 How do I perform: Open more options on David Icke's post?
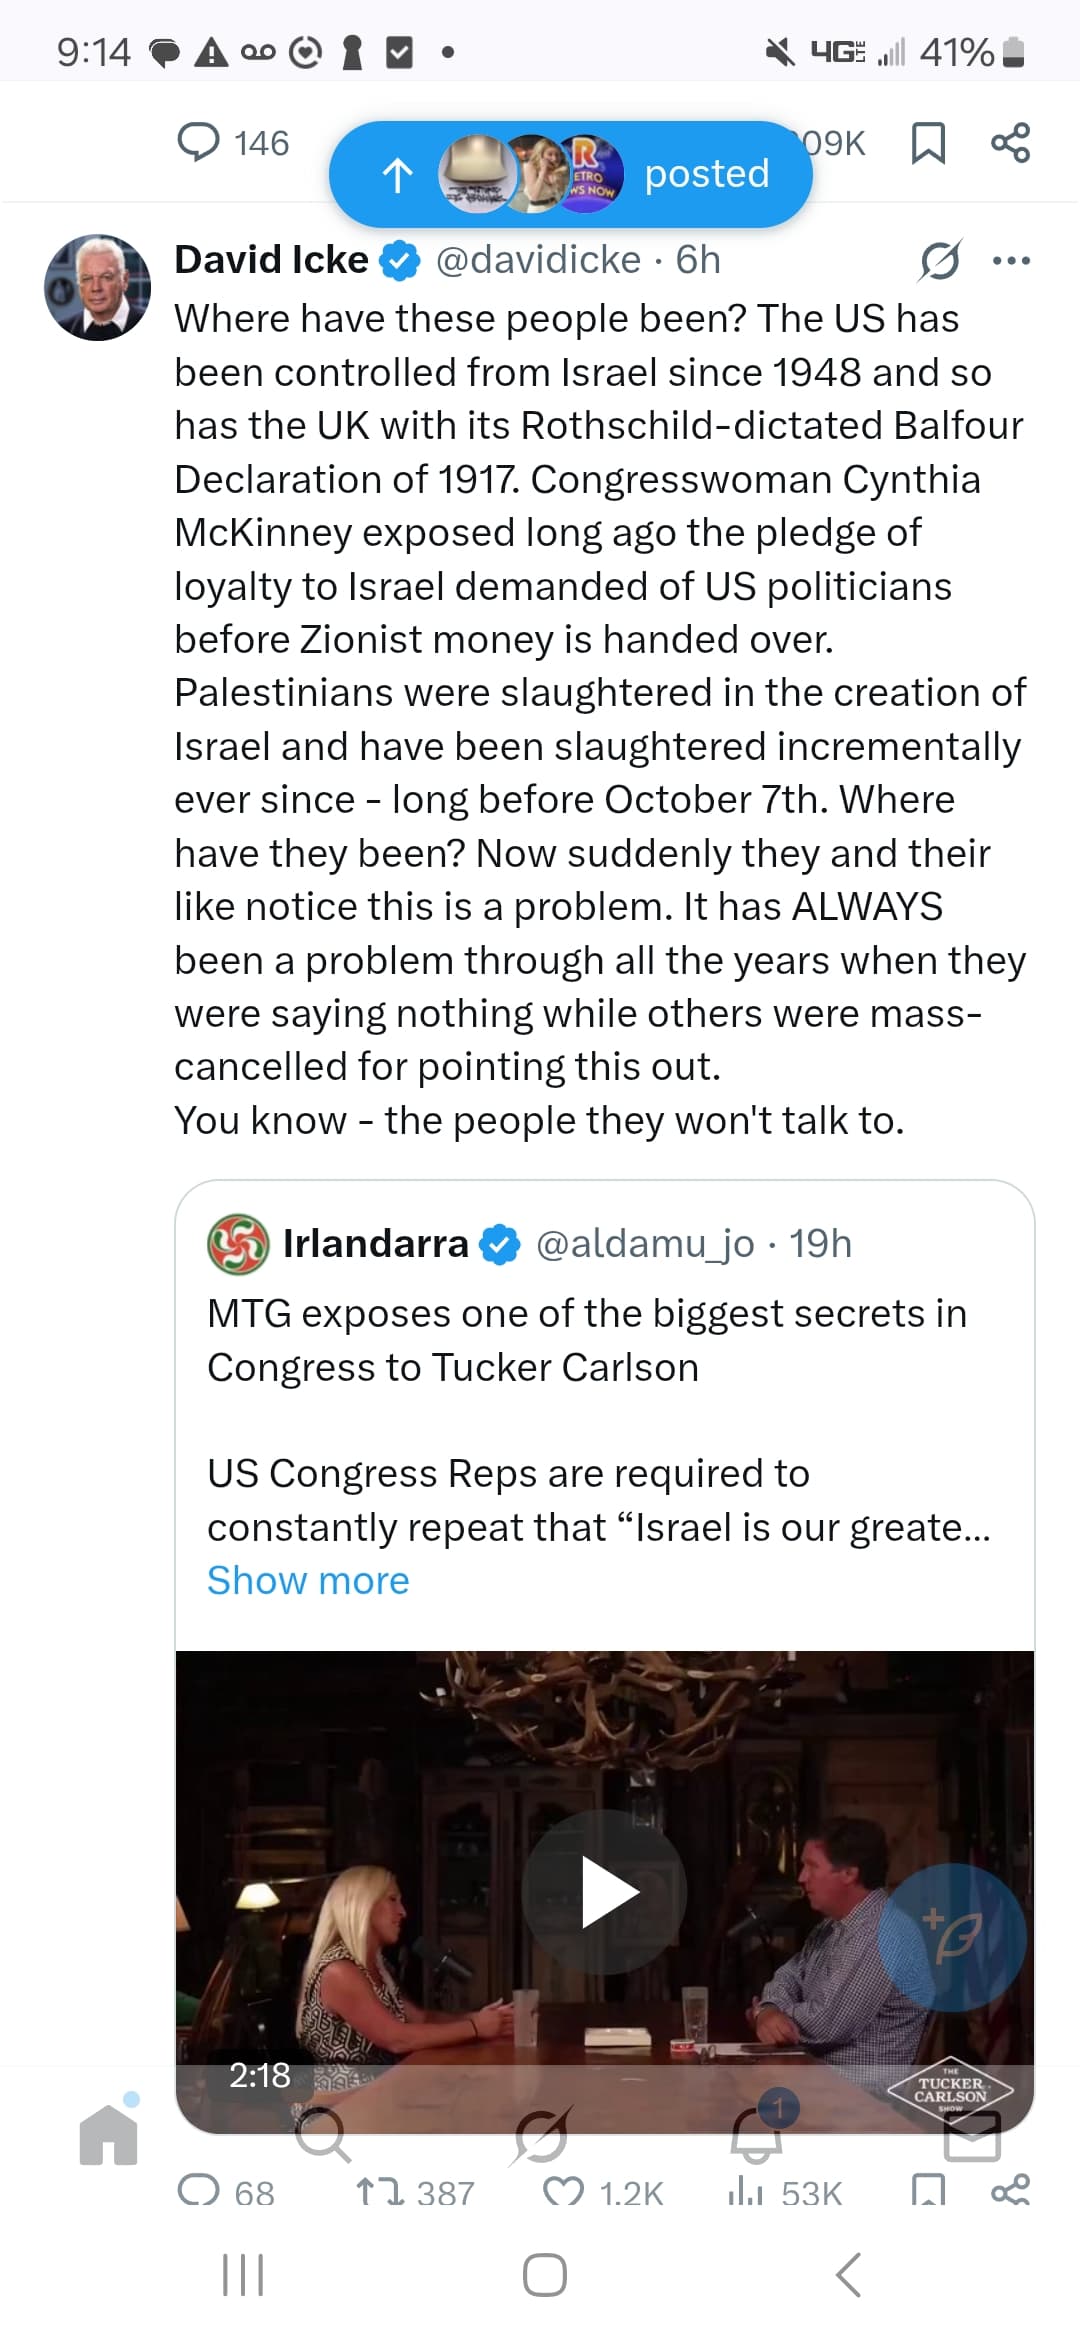tap(1011, 260)
